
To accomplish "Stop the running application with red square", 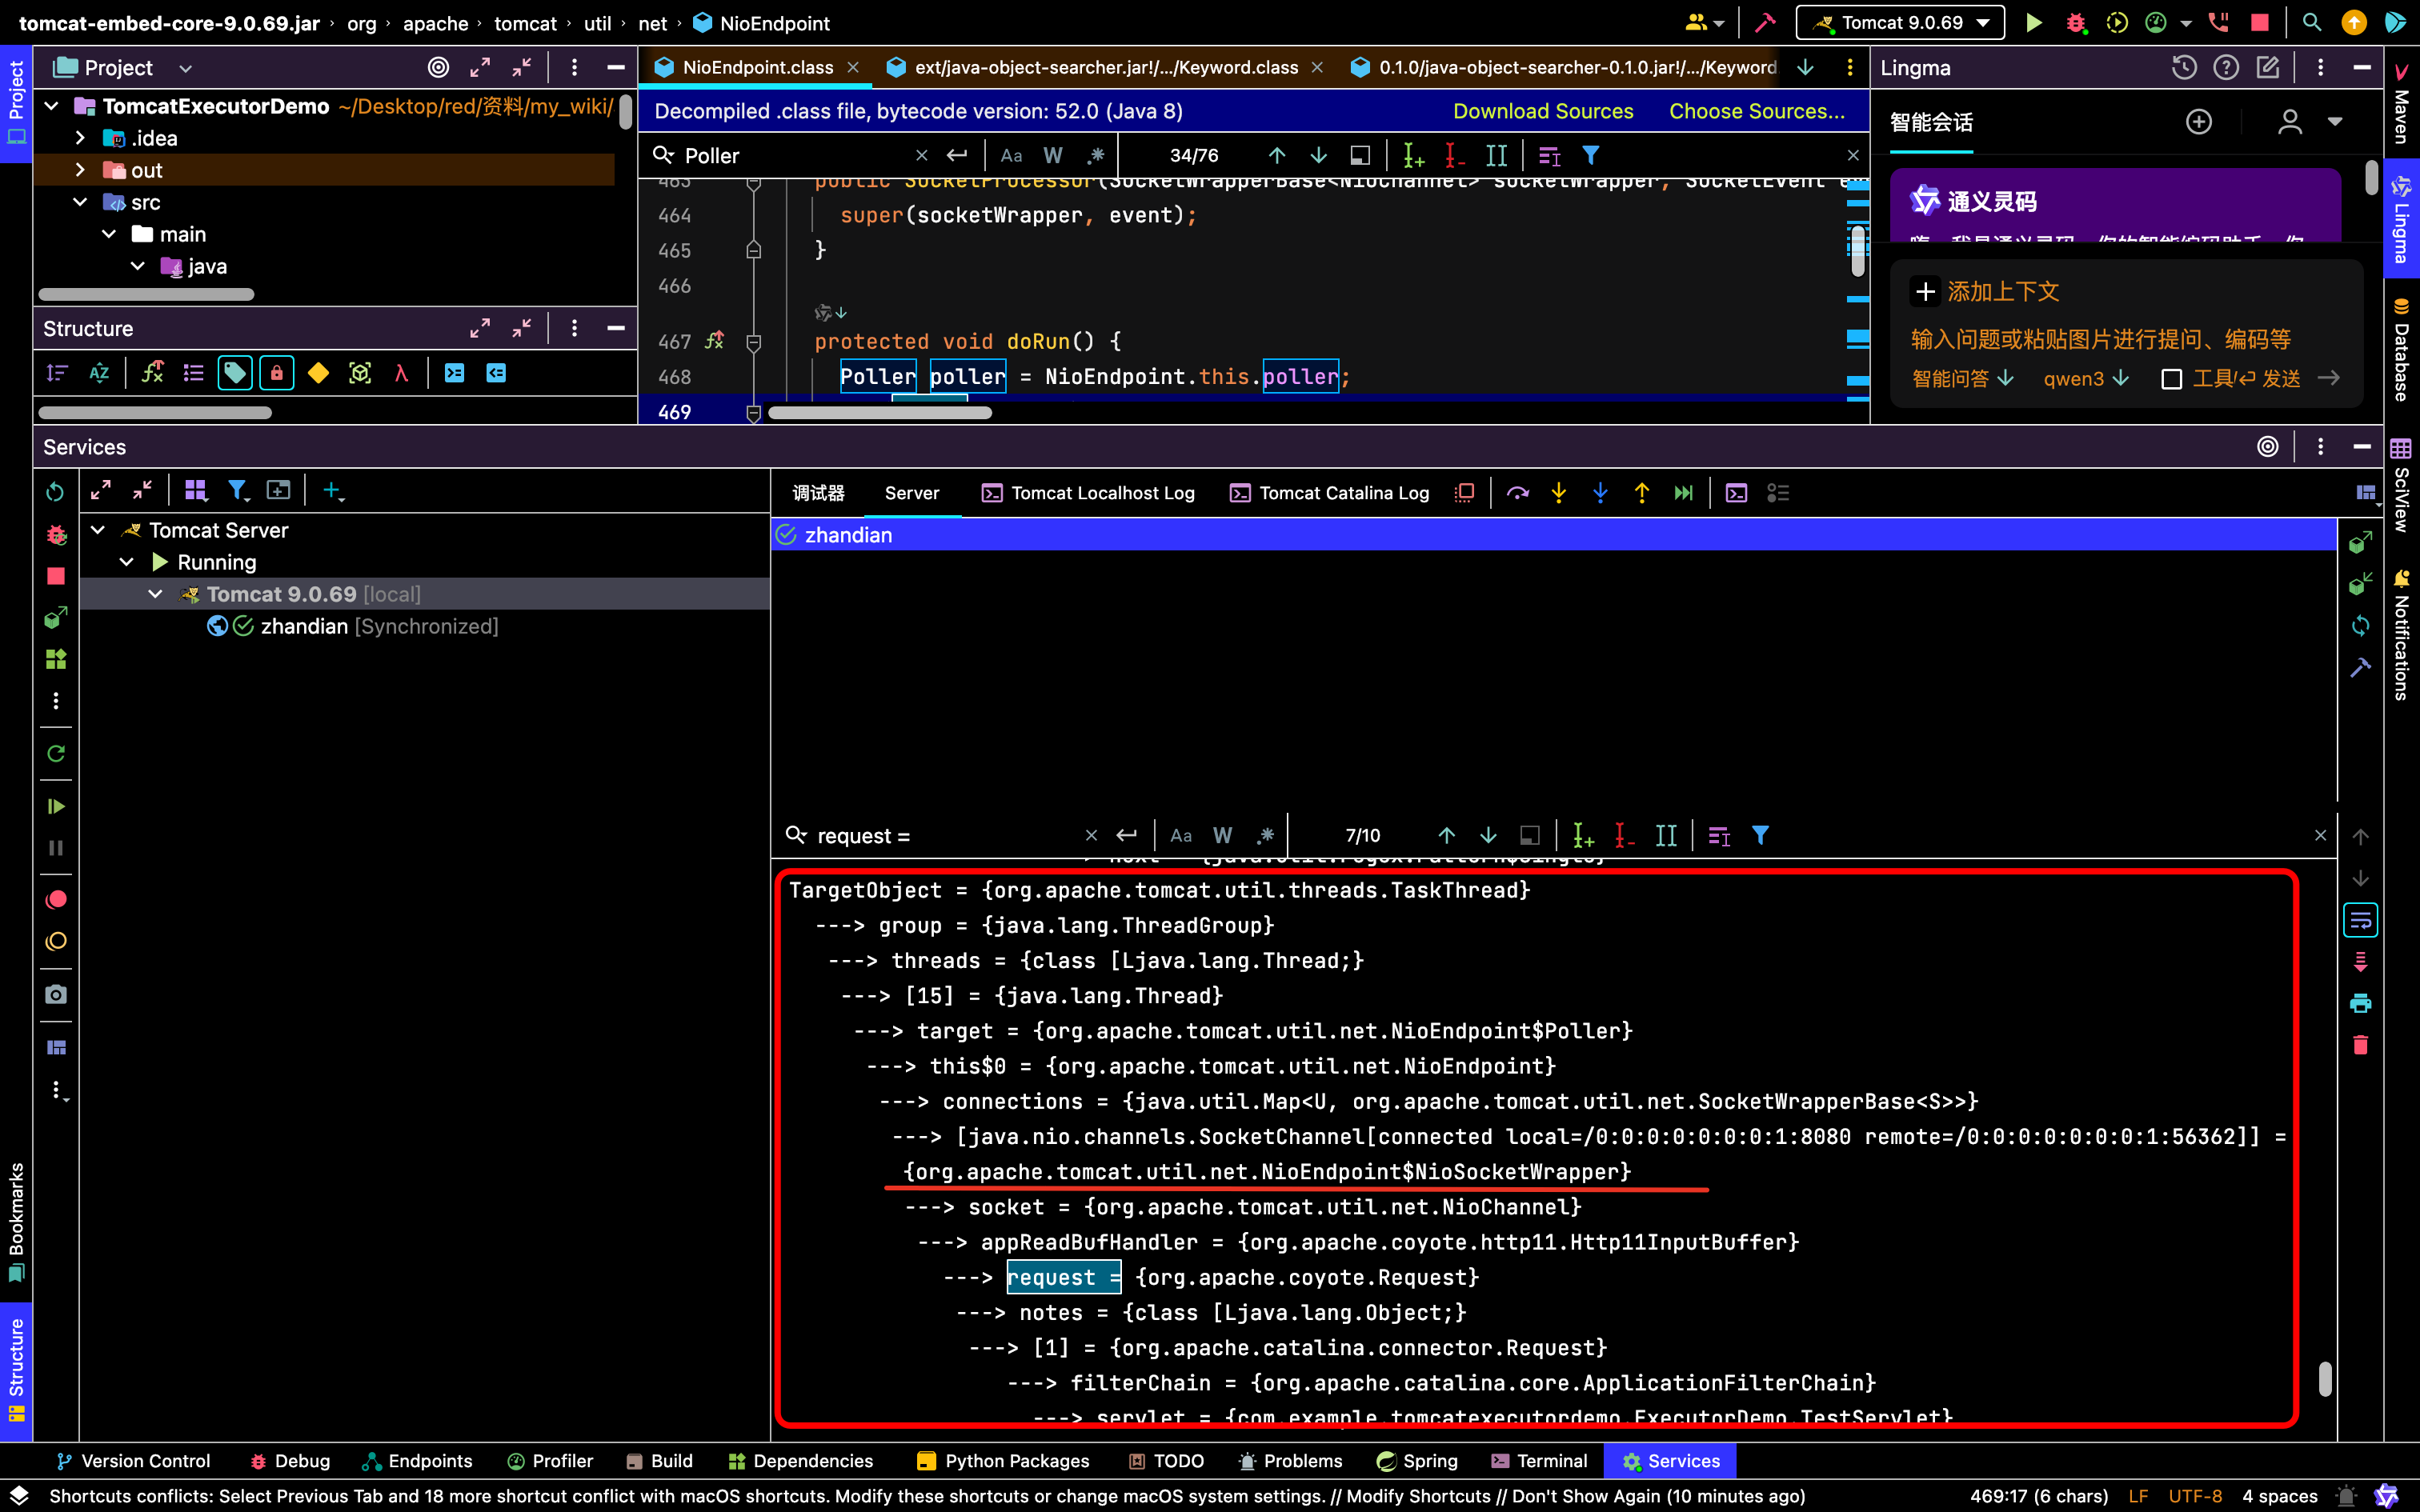I will pos(2260,22).
